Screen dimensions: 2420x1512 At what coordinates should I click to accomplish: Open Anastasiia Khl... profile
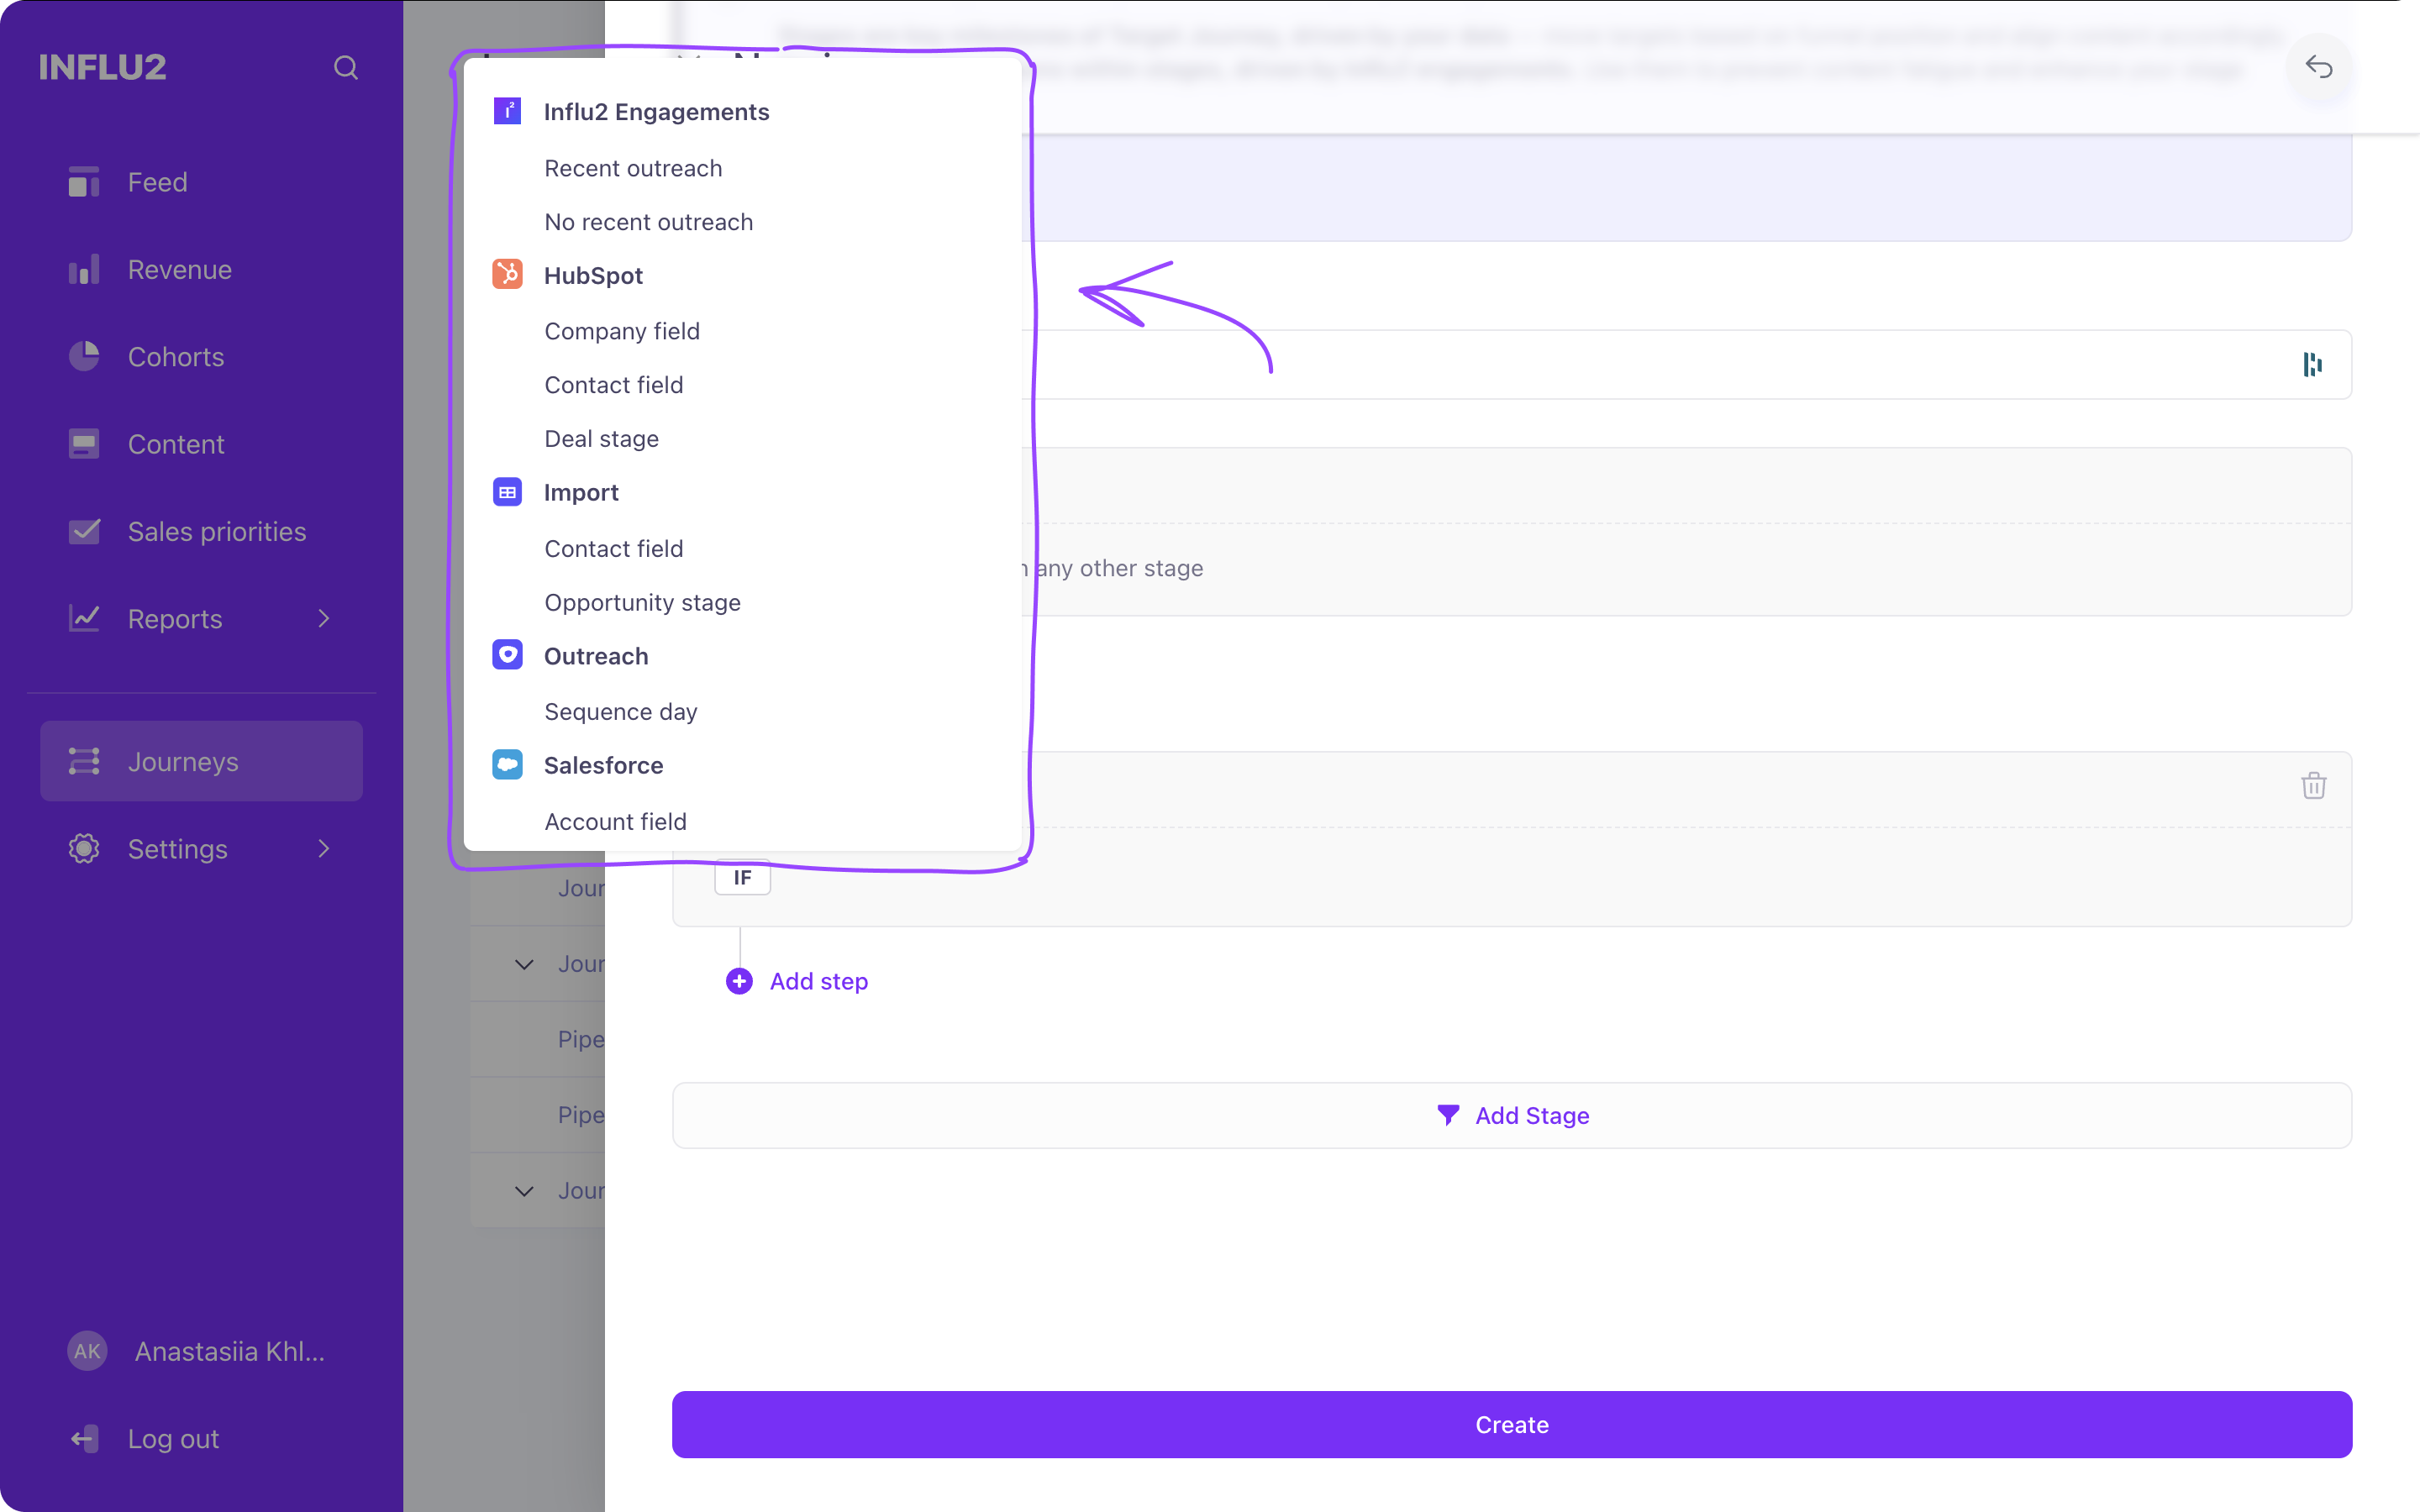pos(230,1351)
